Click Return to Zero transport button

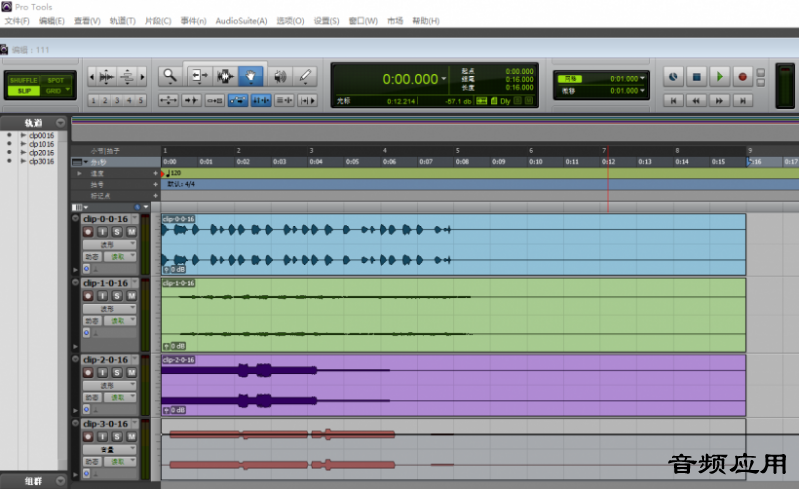click(673, 100)
